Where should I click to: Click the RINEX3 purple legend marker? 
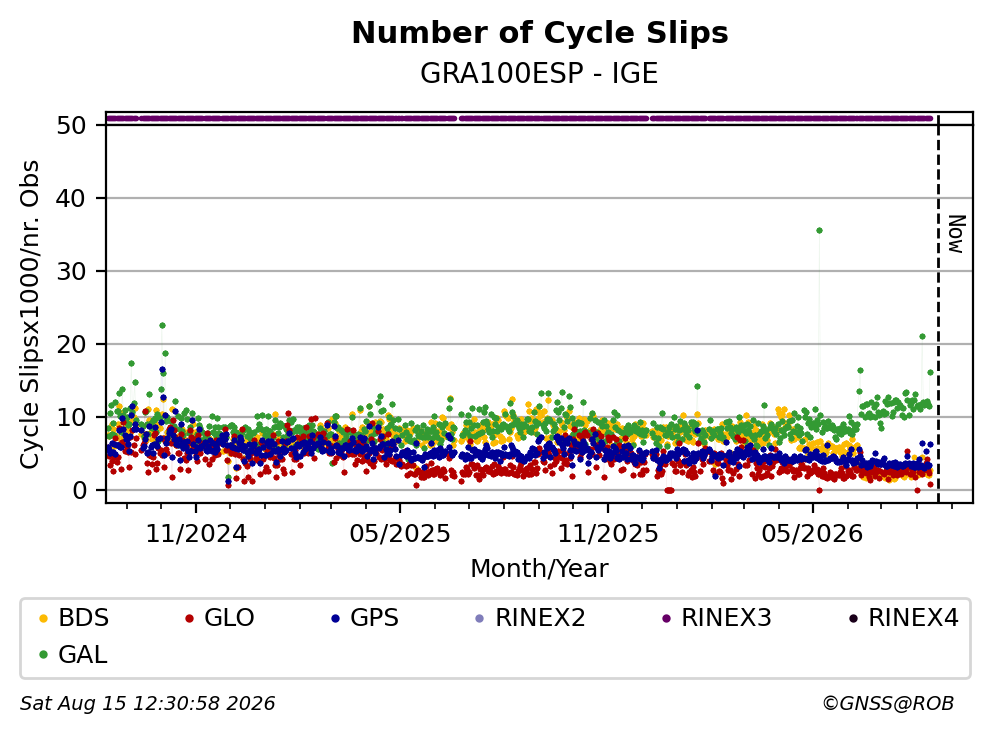[x=666, y=618]
